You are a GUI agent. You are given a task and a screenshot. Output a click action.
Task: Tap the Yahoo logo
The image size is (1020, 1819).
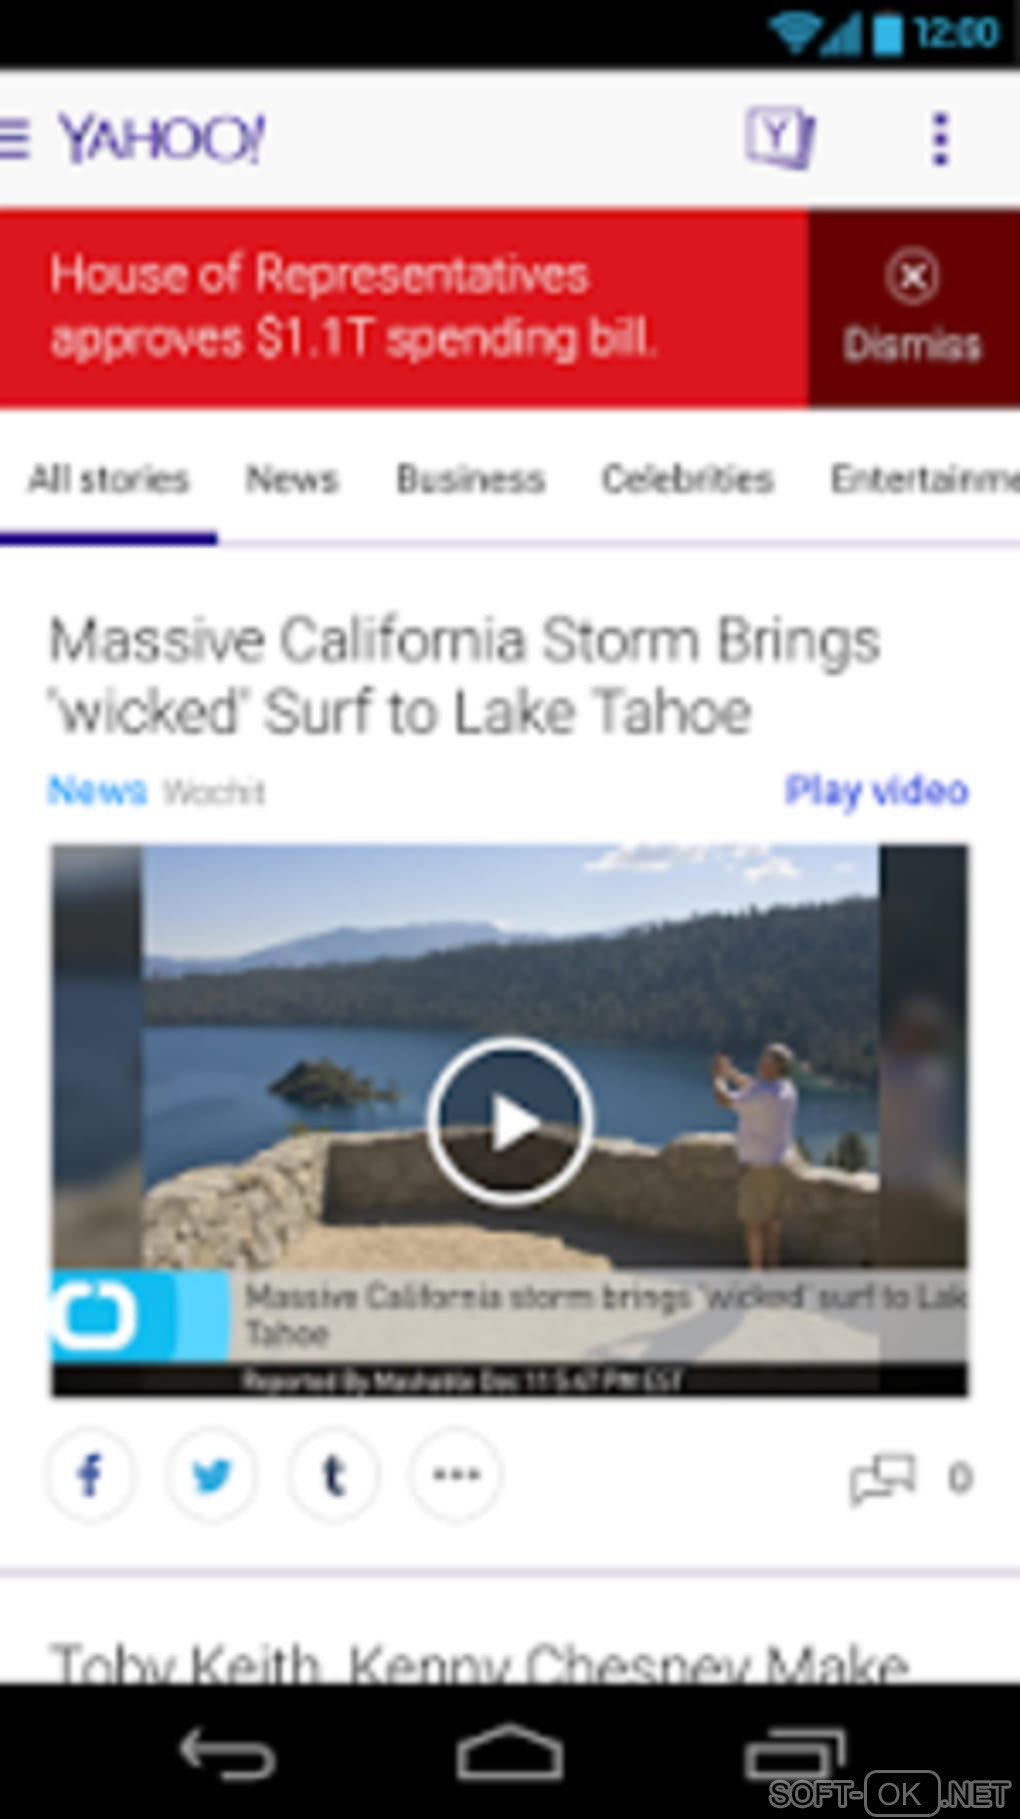162,138
